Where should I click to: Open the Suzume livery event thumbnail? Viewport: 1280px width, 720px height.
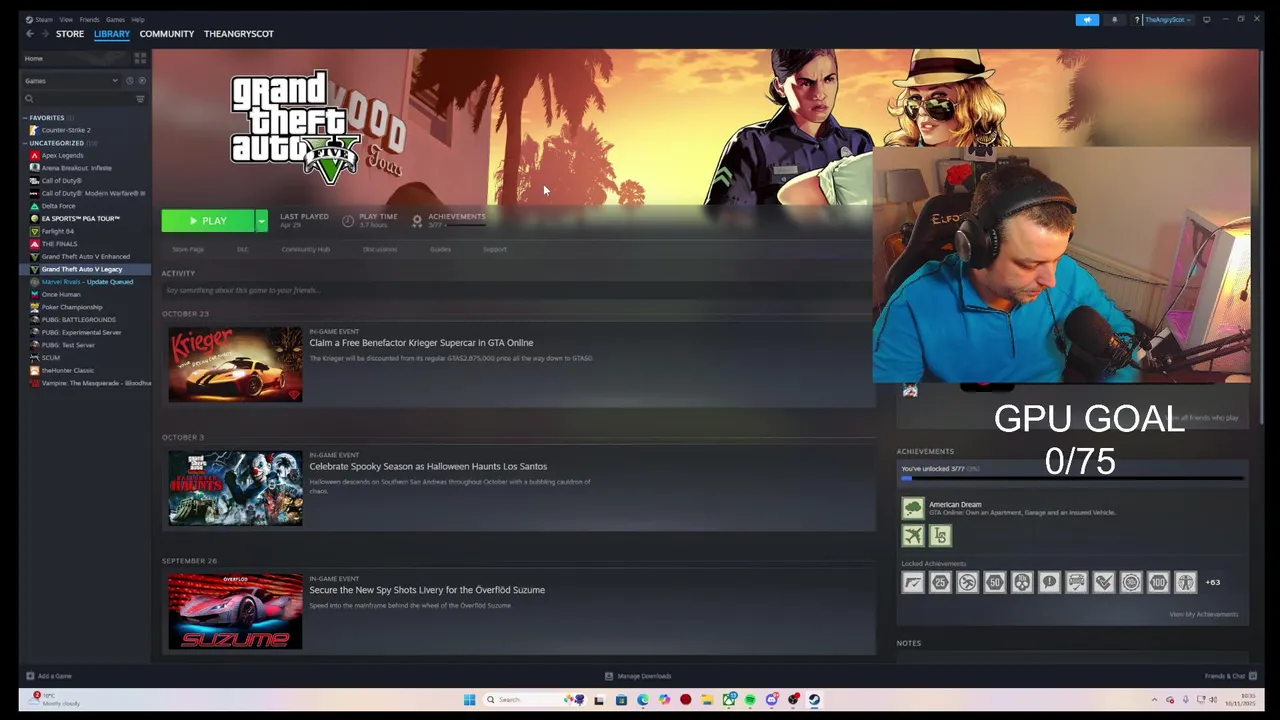(235, 612)
